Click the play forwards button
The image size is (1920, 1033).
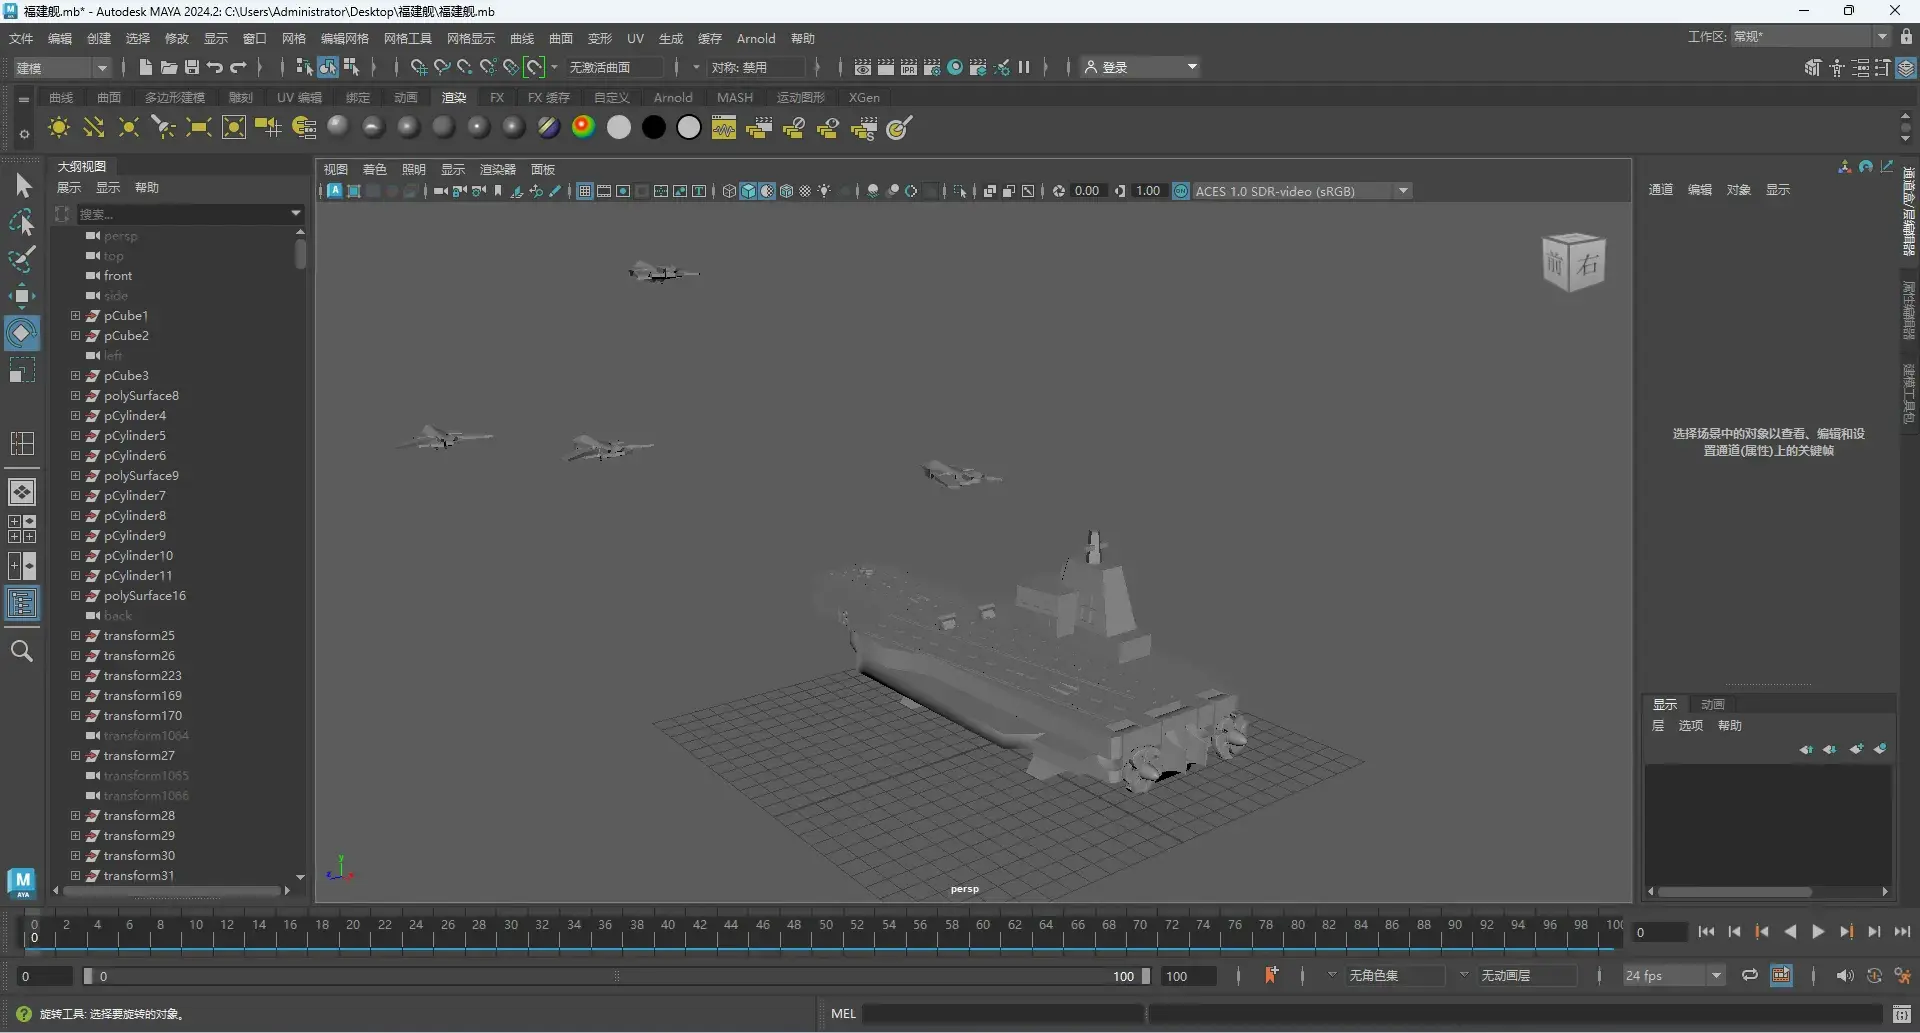[1818, 931]
